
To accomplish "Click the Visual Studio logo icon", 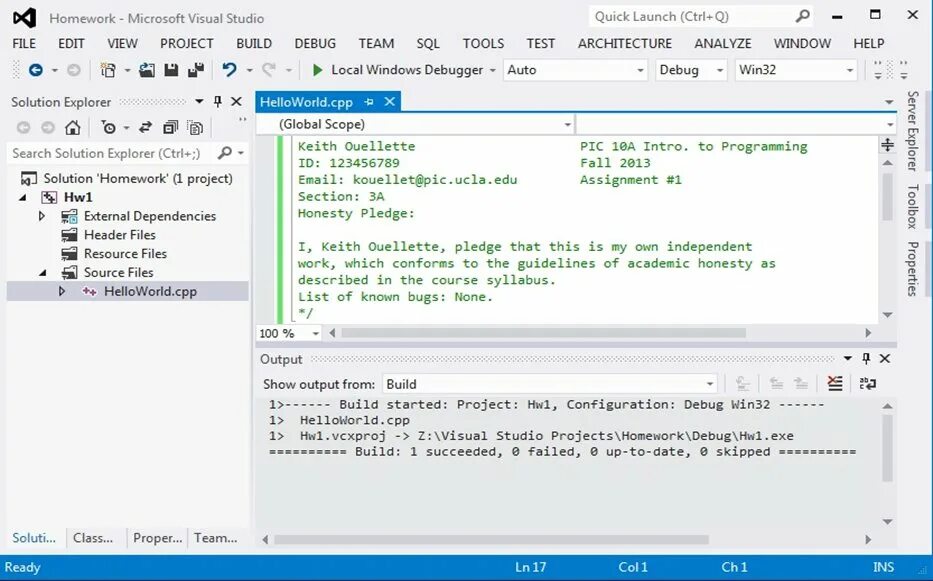I will [x=24, y=17].
